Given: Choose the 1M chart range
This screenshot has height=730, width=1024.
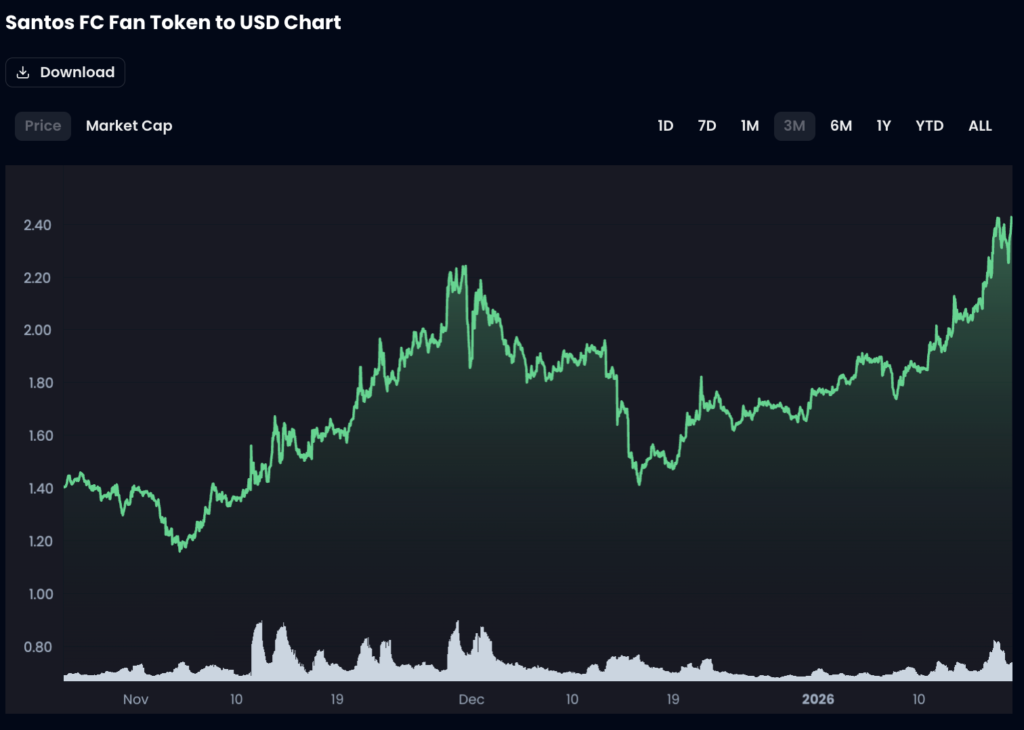Looking at the screenshot, I should (x=750, y=126).
